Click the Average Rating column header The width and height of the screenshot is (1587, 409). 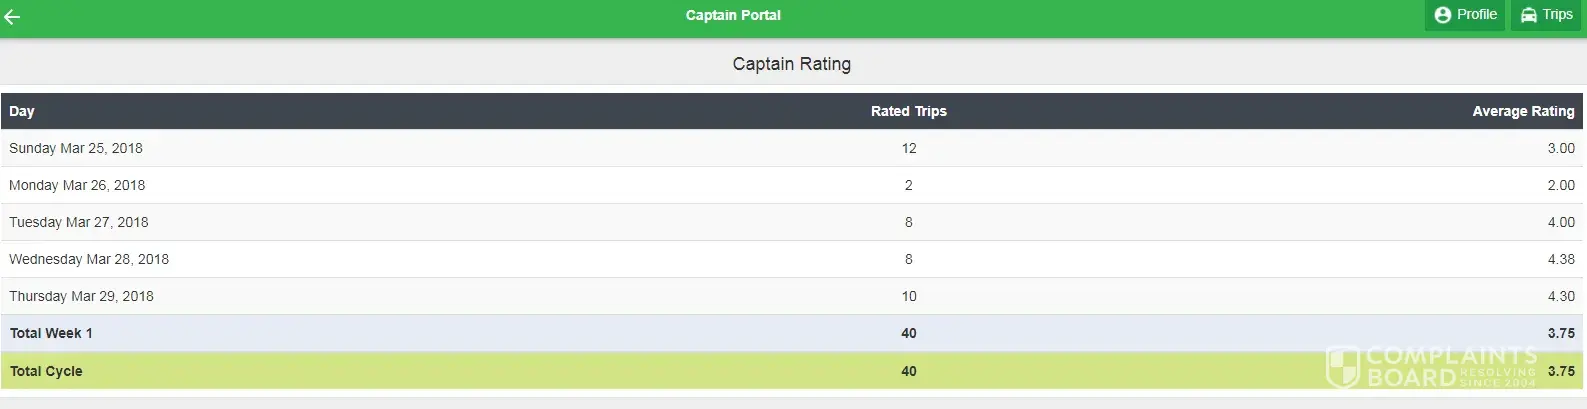point(1522,111)
